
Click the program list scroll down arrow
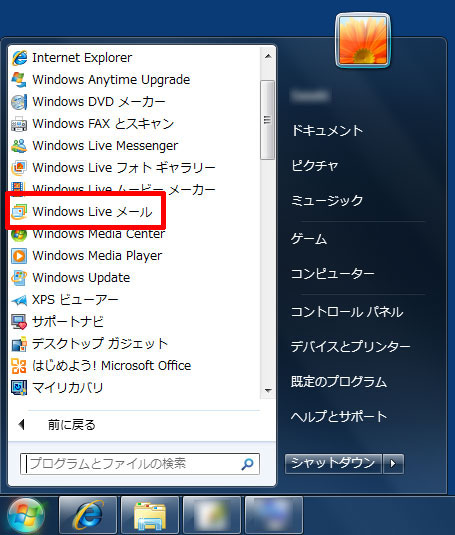[x=268, y=390]
